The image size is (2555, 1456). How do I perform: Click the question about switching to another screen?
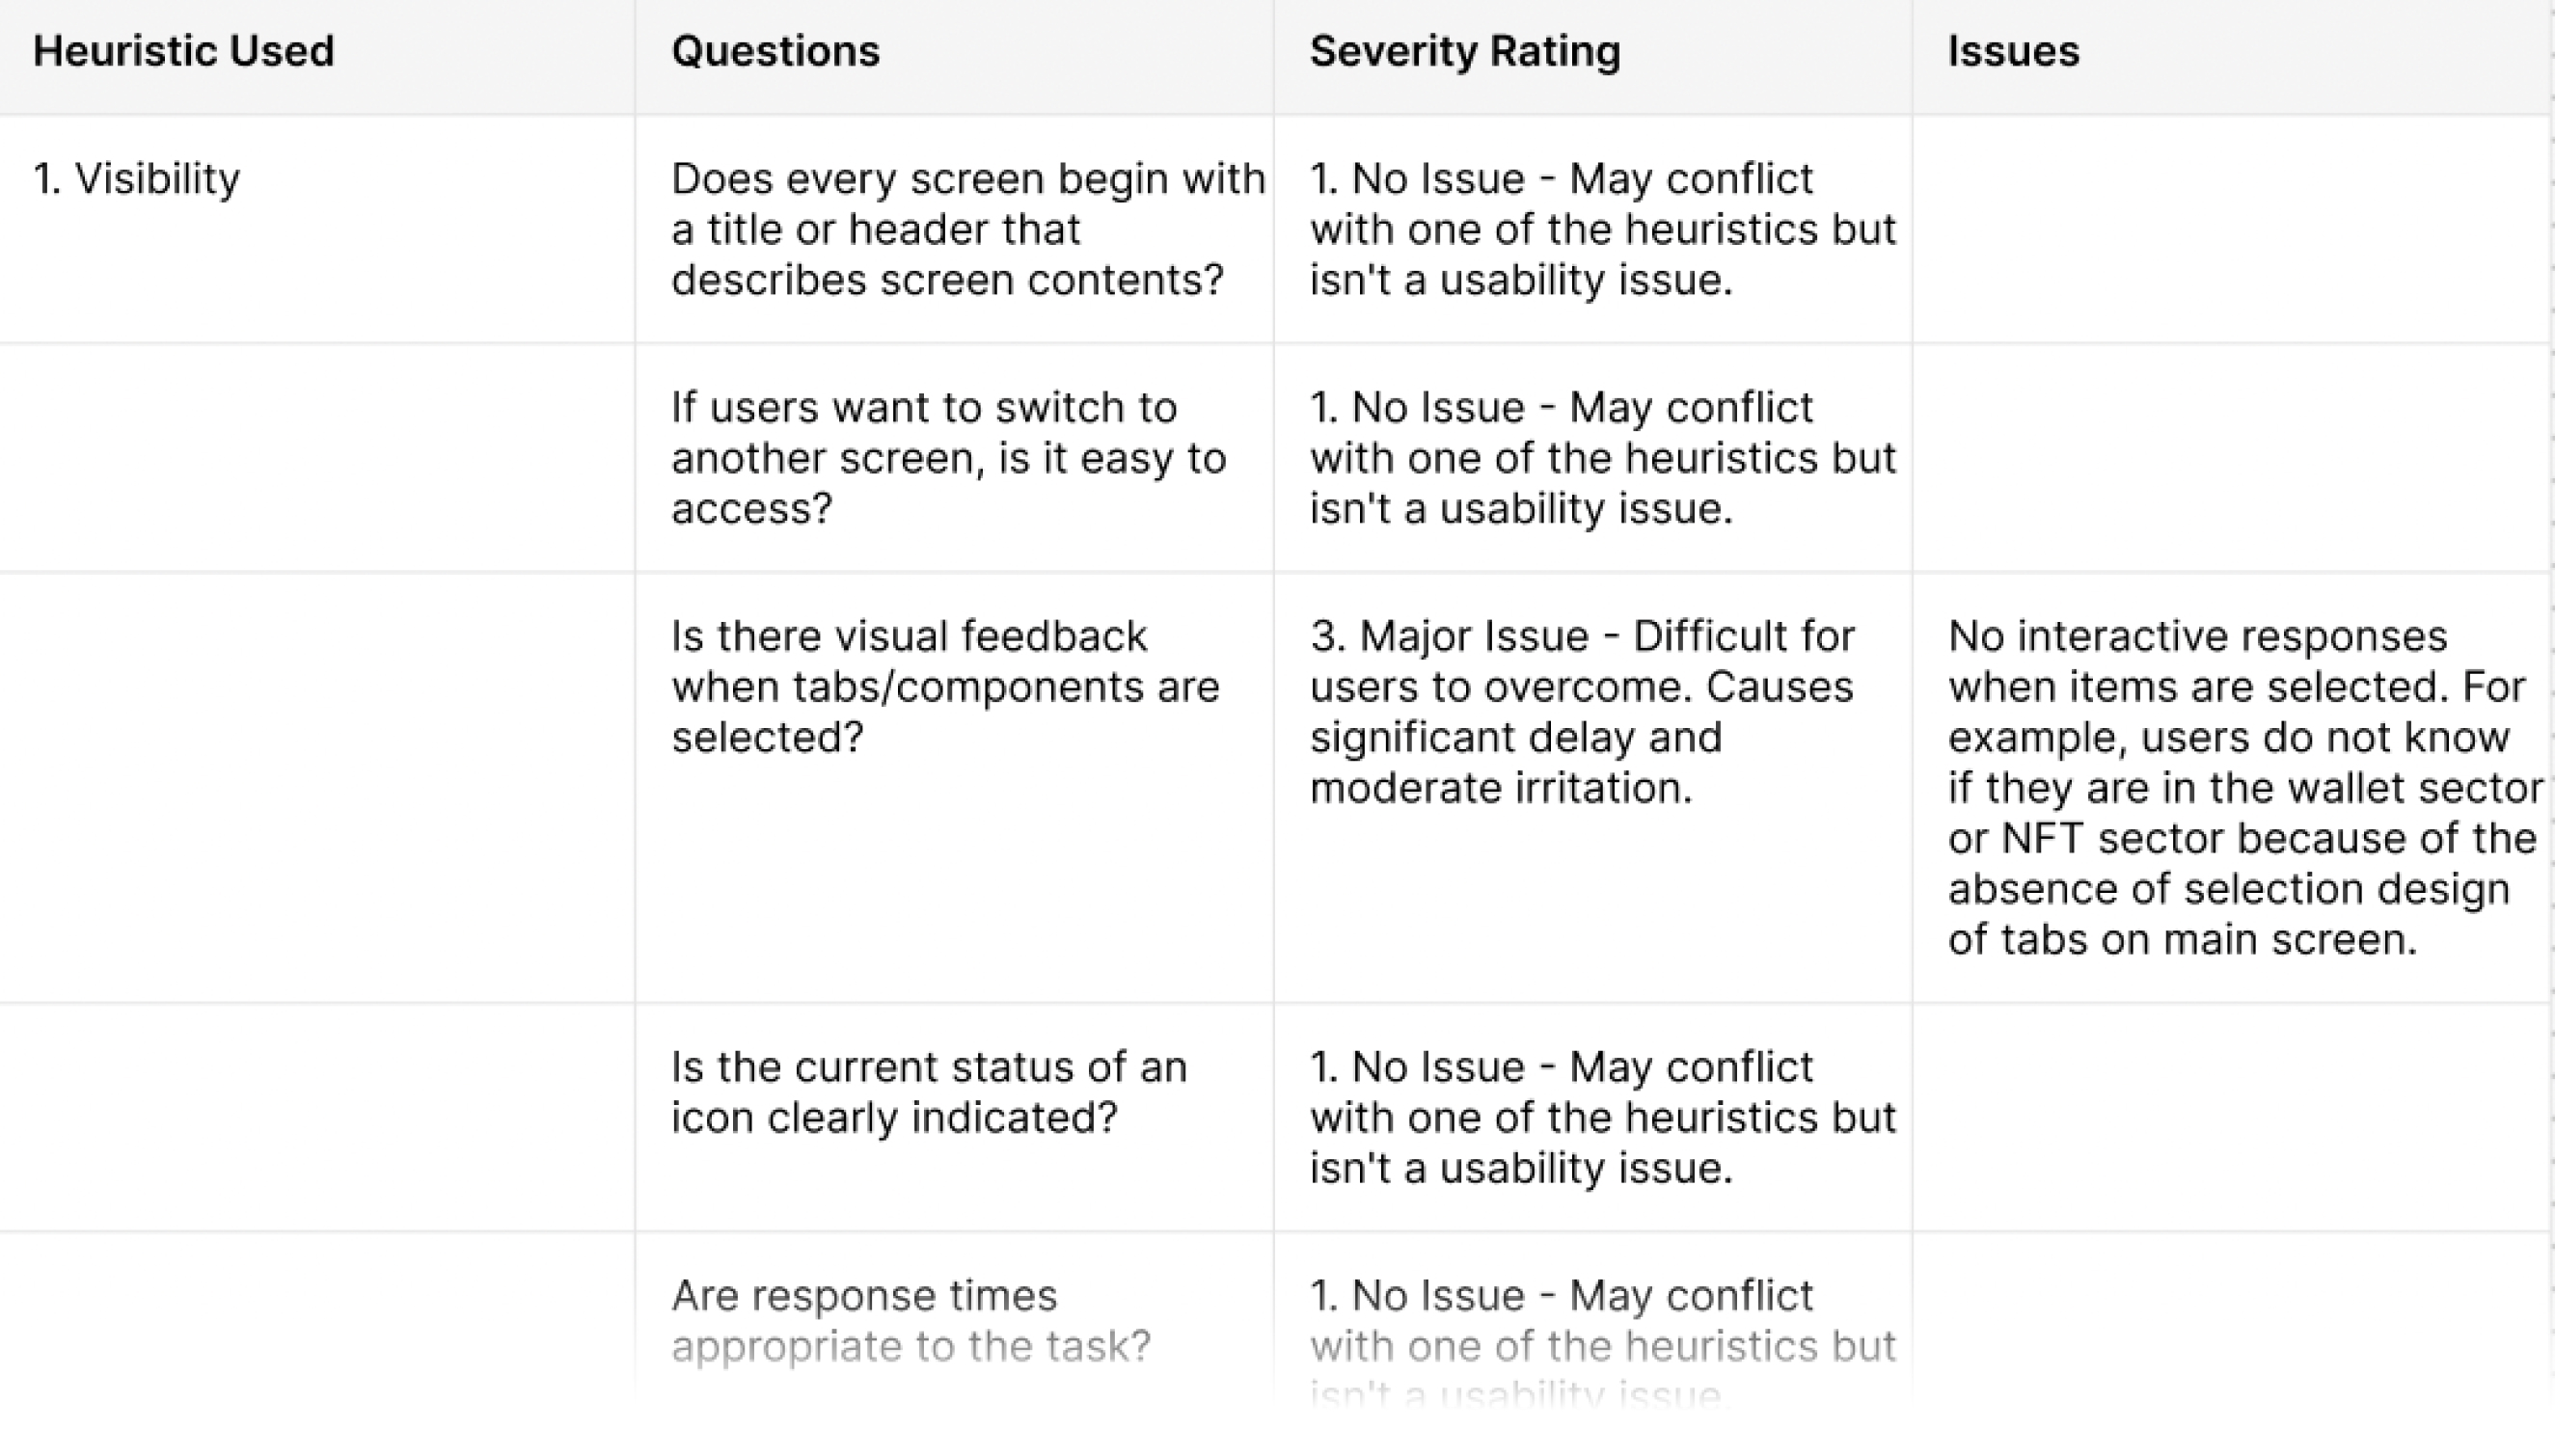pyautogui.click(x=948, y=458)
